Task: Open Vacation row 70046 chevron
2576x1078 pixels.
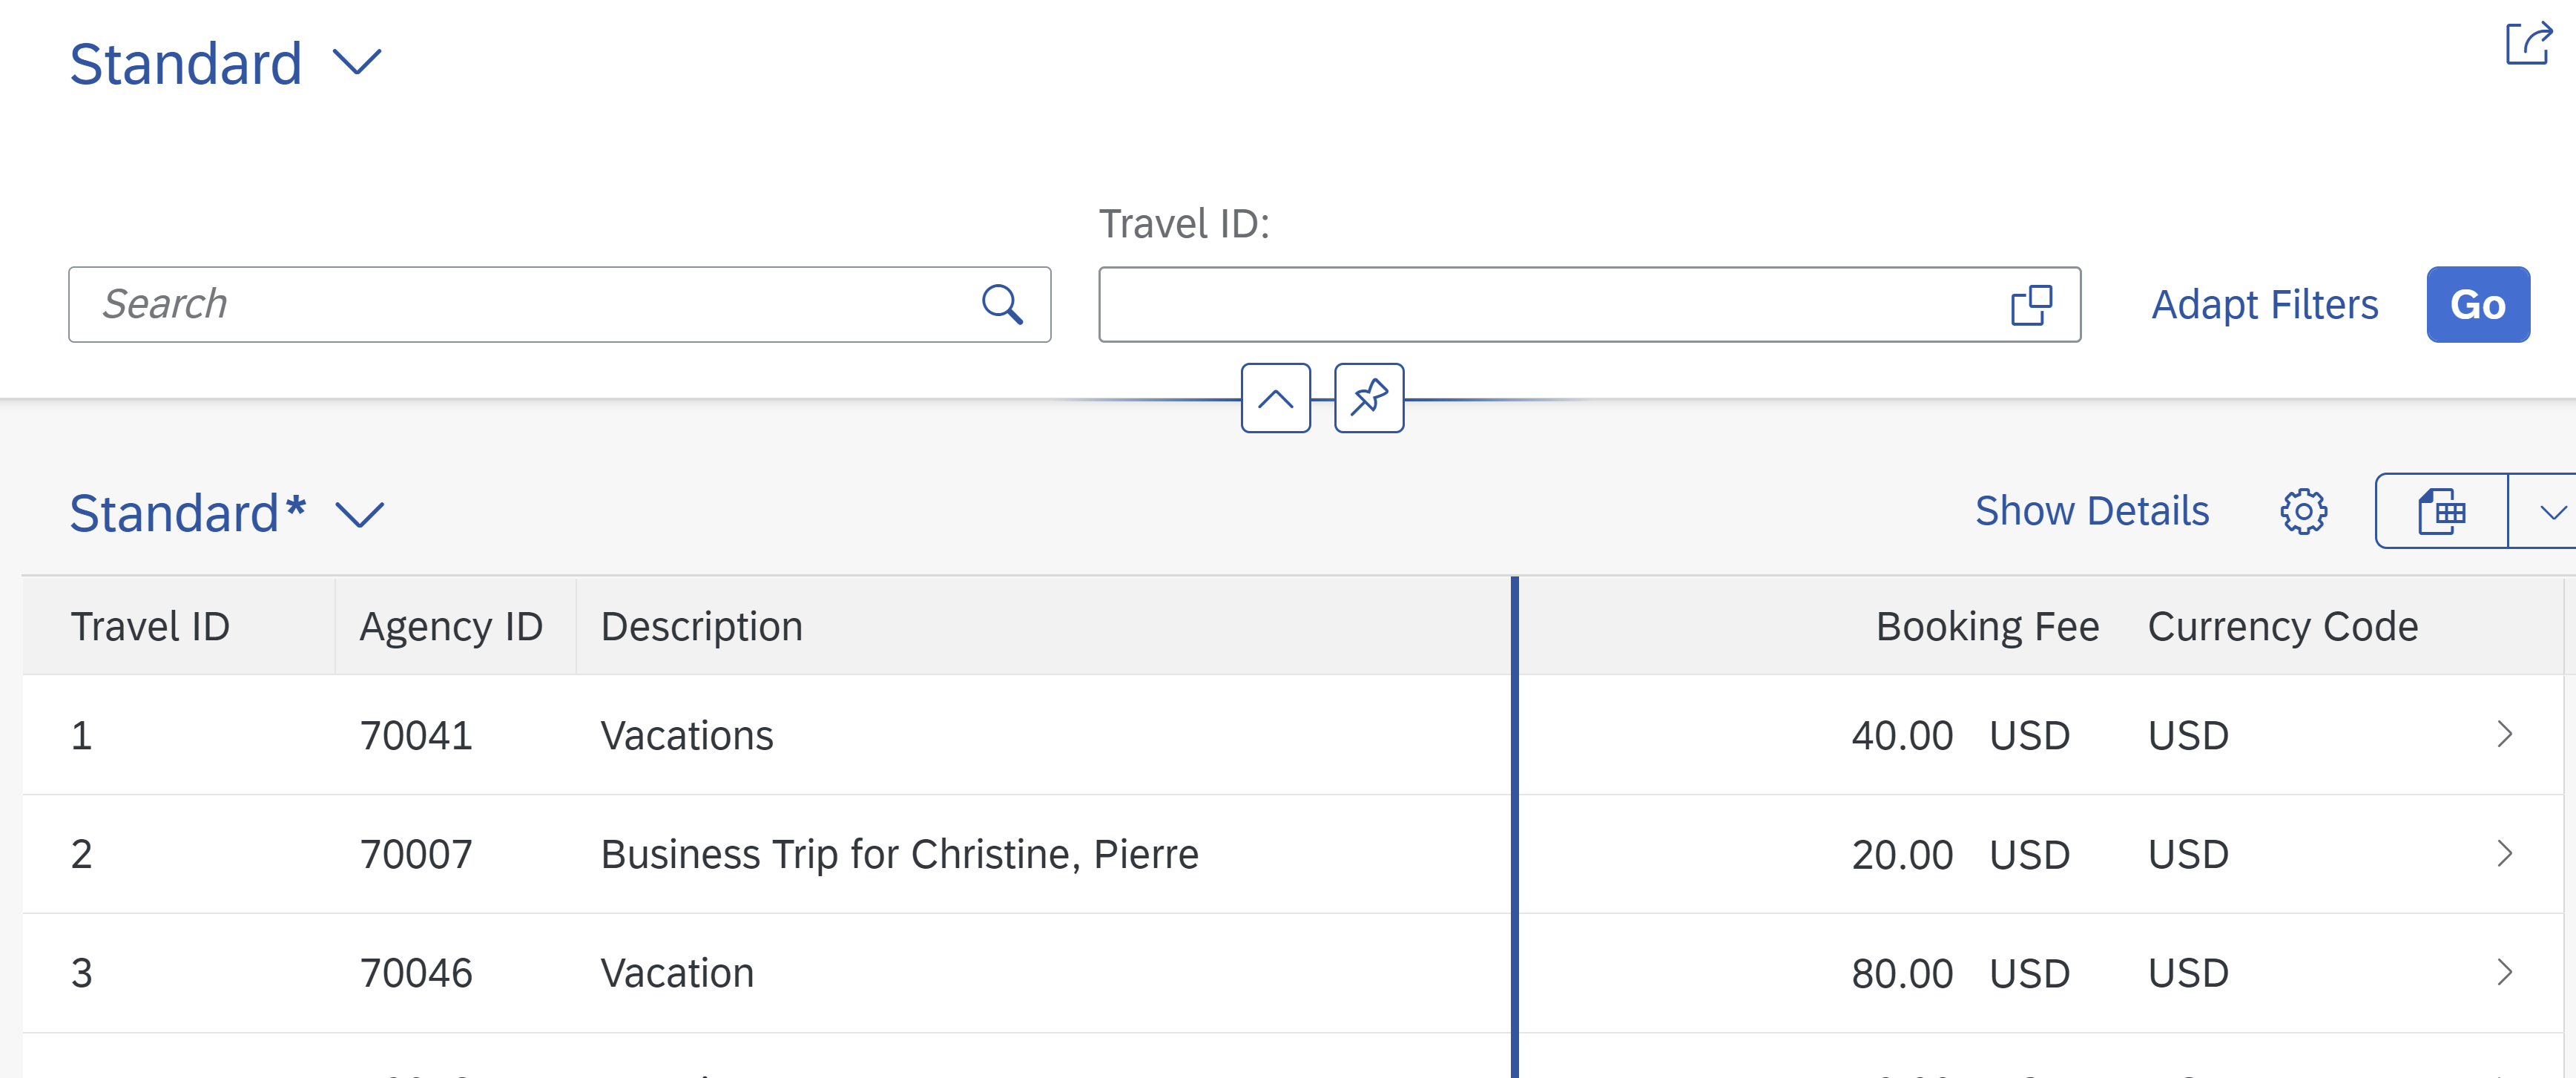Action: point(2504,973)
